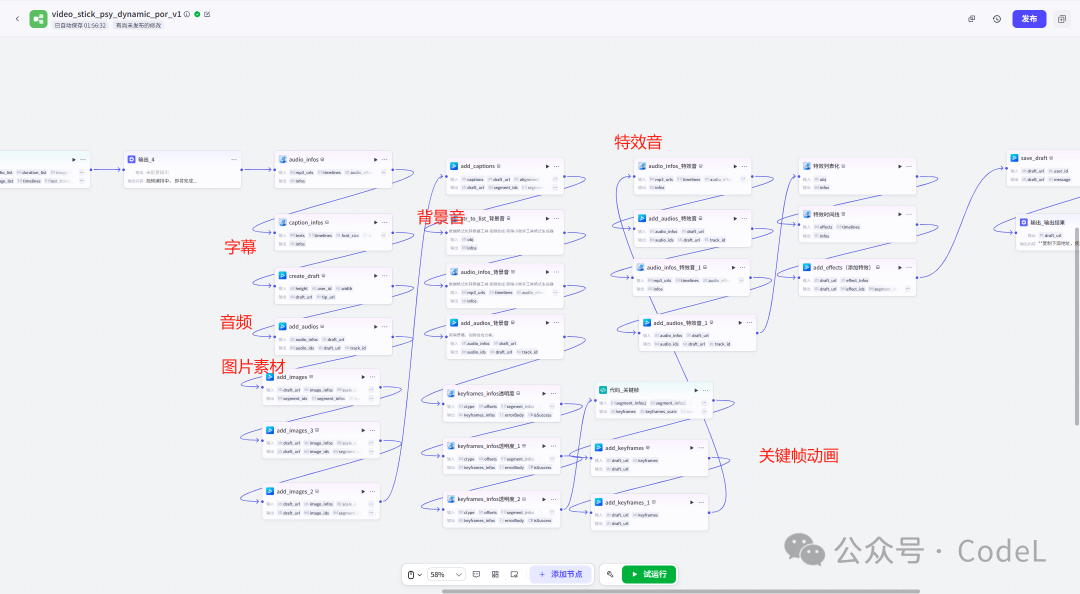The image size is (1080, 594).
Task: Click the green workflow logo icon
Action: point(38,19)
